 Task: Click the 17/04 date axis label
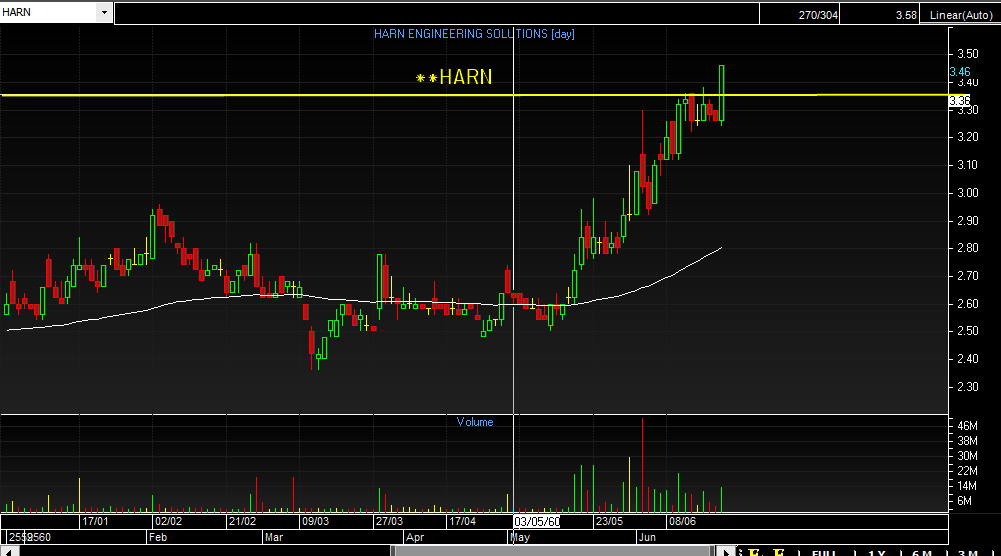tap(462, 522)
